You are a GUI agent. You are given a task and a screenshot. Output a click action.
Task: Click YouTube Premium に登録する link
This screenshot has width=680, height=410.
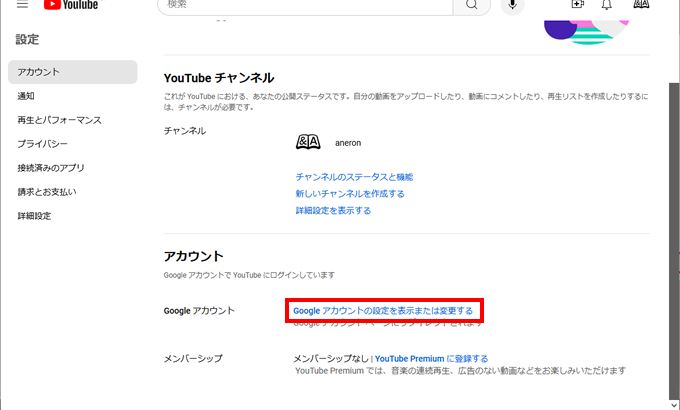pyautogui.click(x=432, y=359)
